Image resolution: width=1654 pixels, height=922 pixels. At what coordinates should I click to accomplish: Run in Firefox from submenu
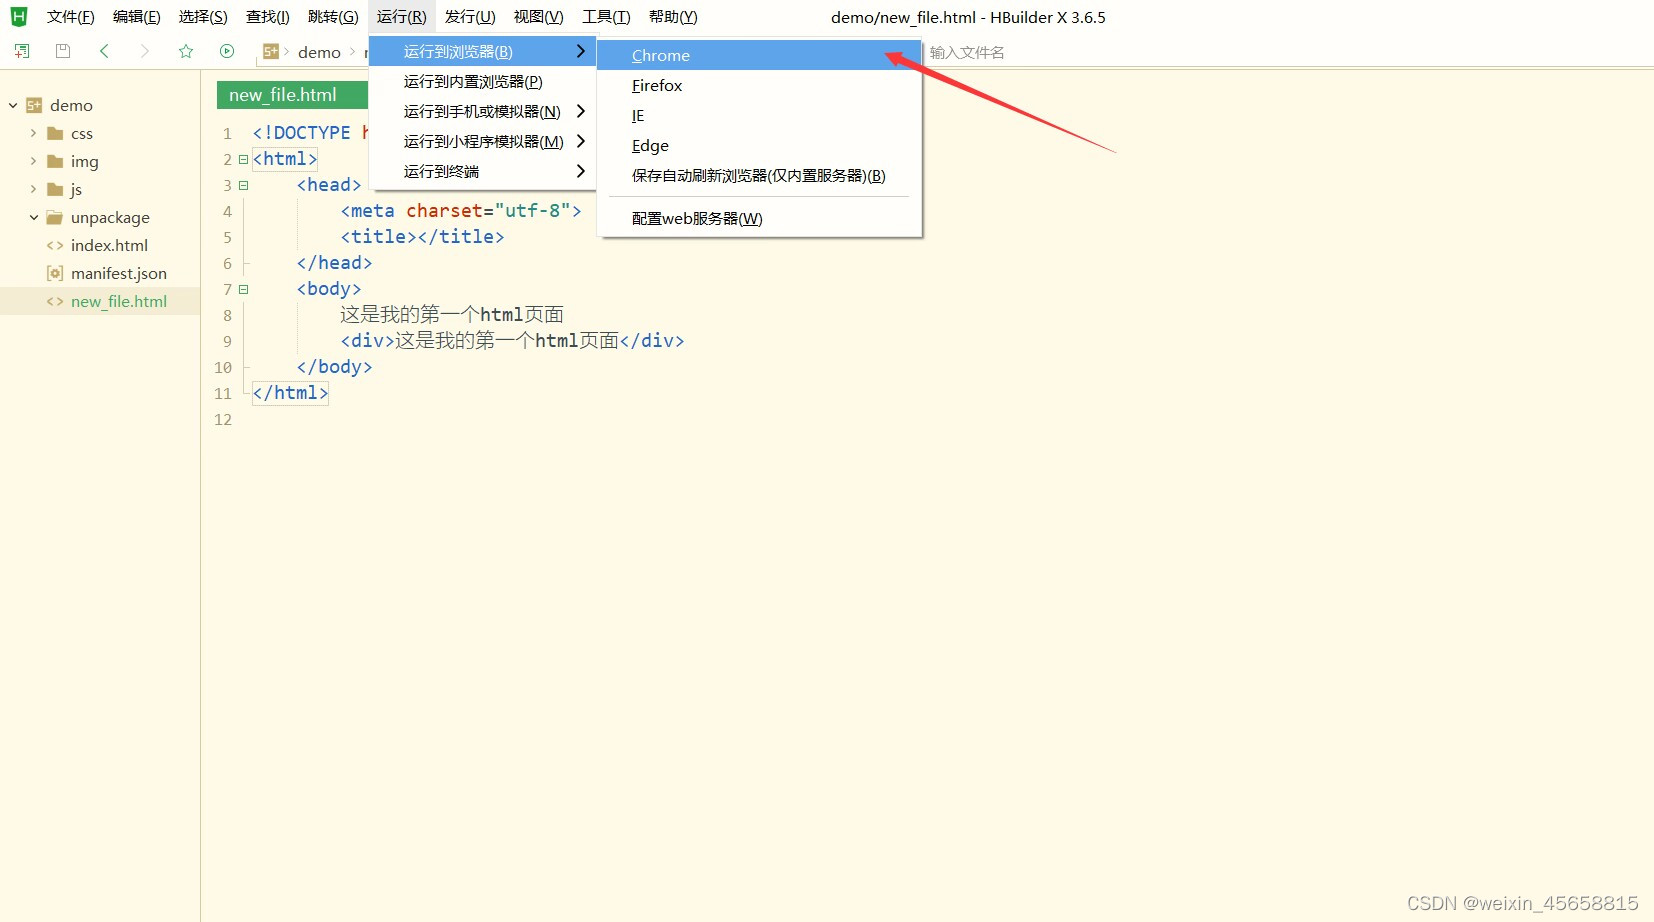(759, 85)
